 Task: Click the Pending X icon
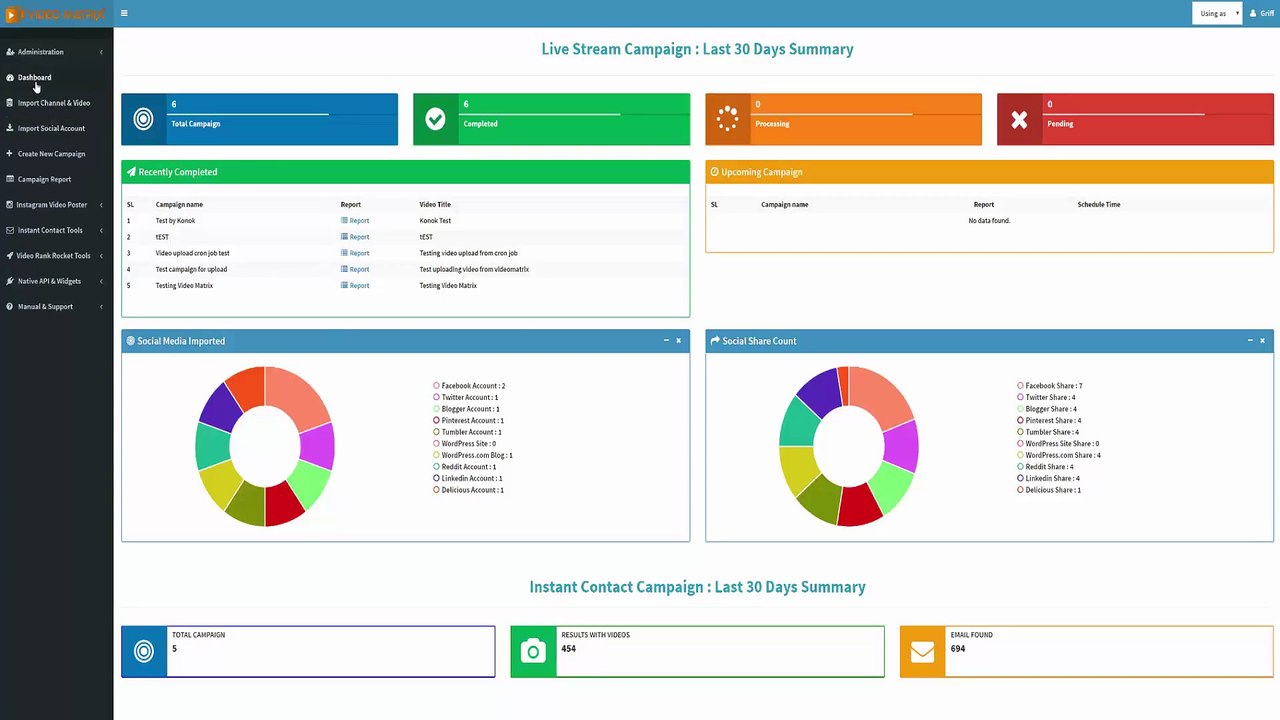coord(1019,120)
